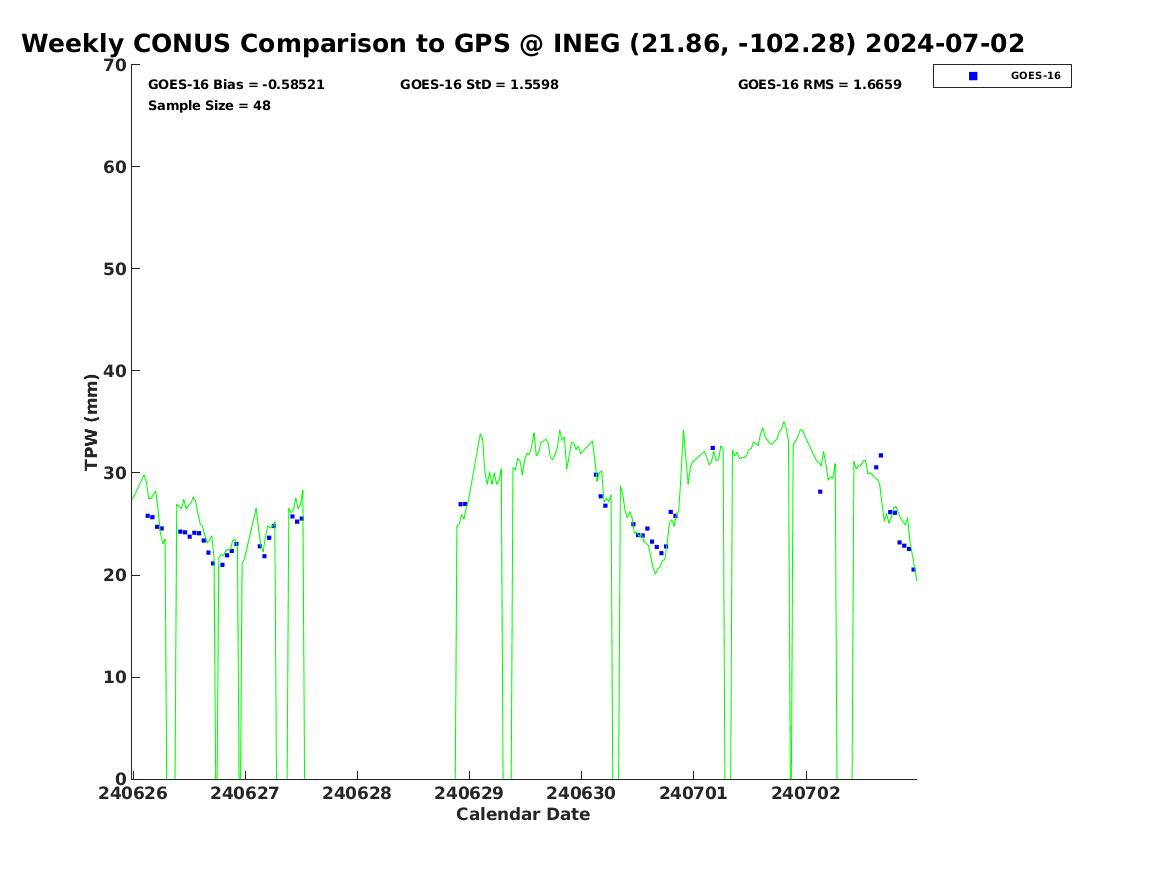The image size is (1167, 875).
Task: Click the x-axis tick label 240627
Action: click(245, 793)
